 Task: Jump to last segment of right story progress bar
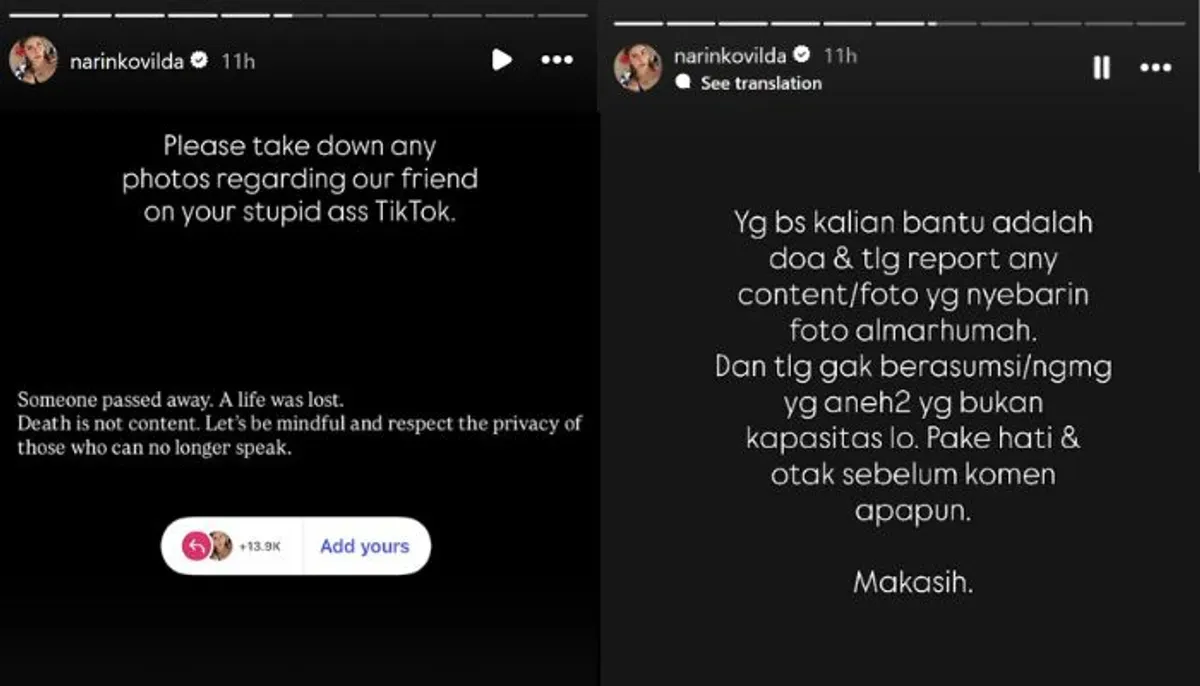point(1162,23)
